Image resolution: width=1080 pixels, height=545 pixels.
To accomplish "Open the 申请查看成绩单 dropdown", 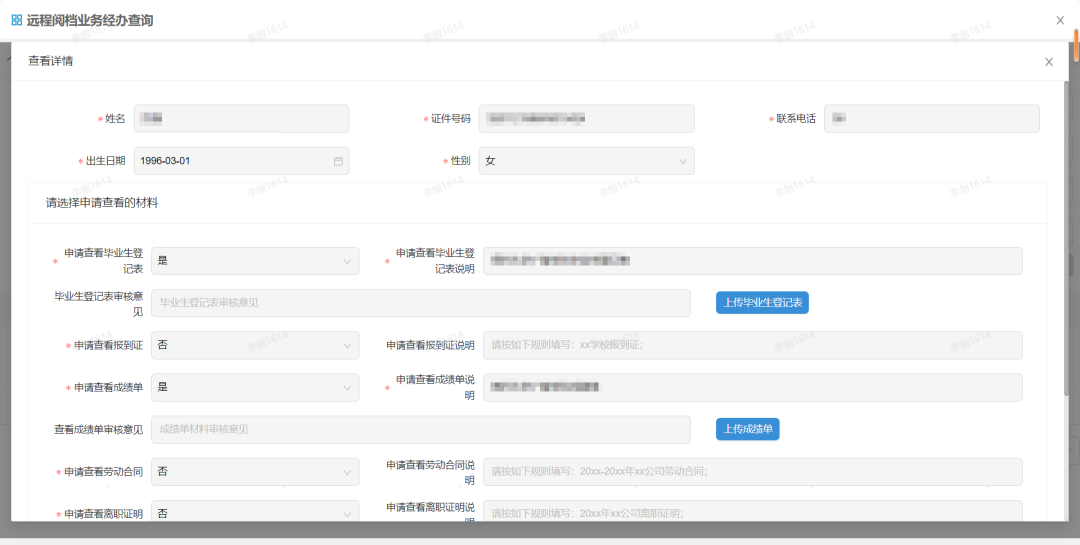I will [x=255, y=387].
